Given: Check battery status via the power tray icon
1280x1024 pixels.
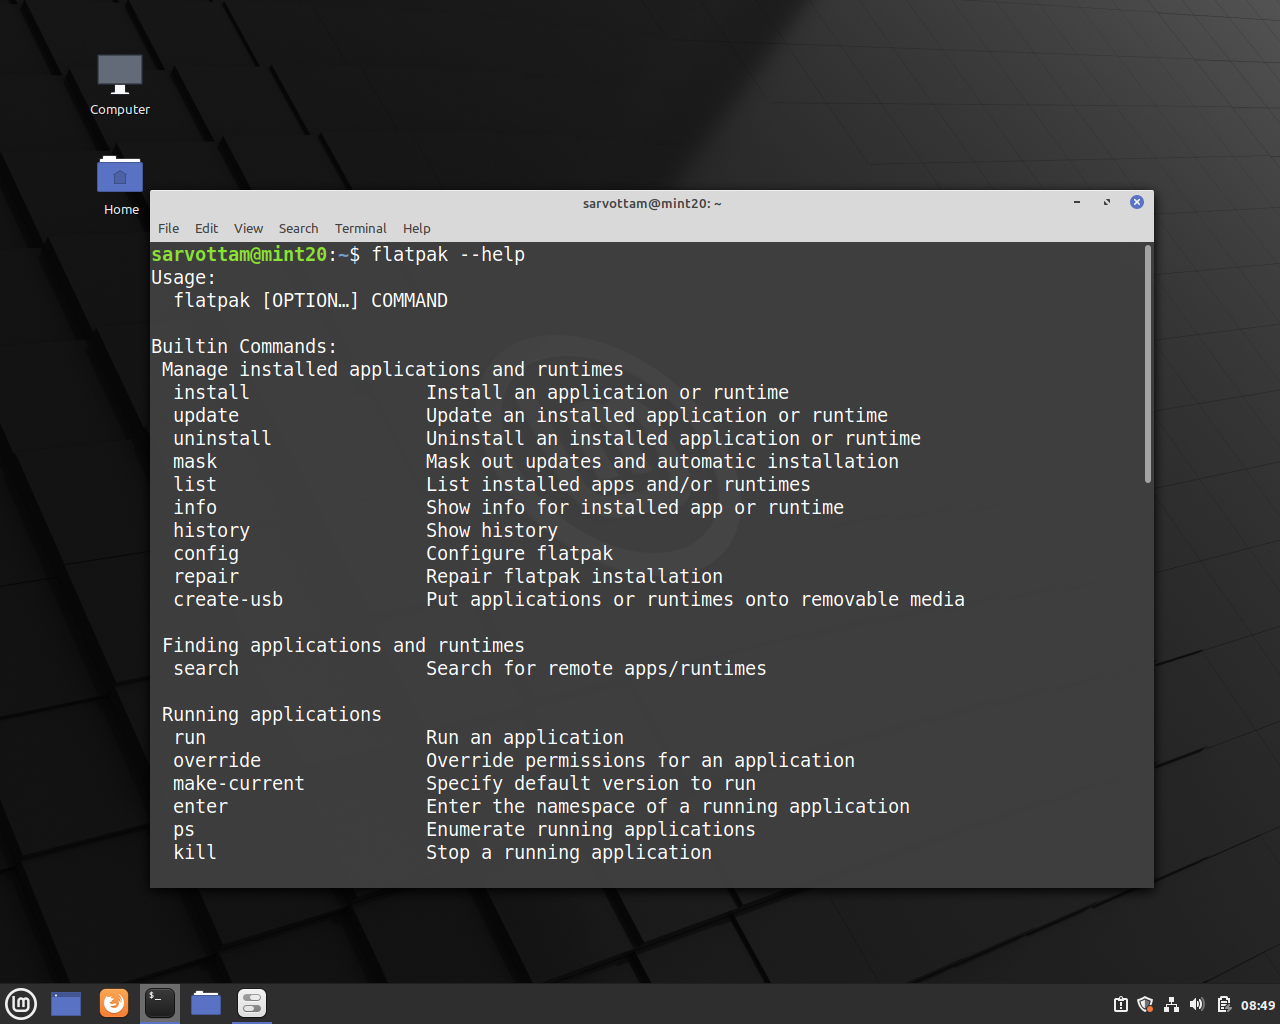Looking at the screenshot, I should [1222, 1004].
